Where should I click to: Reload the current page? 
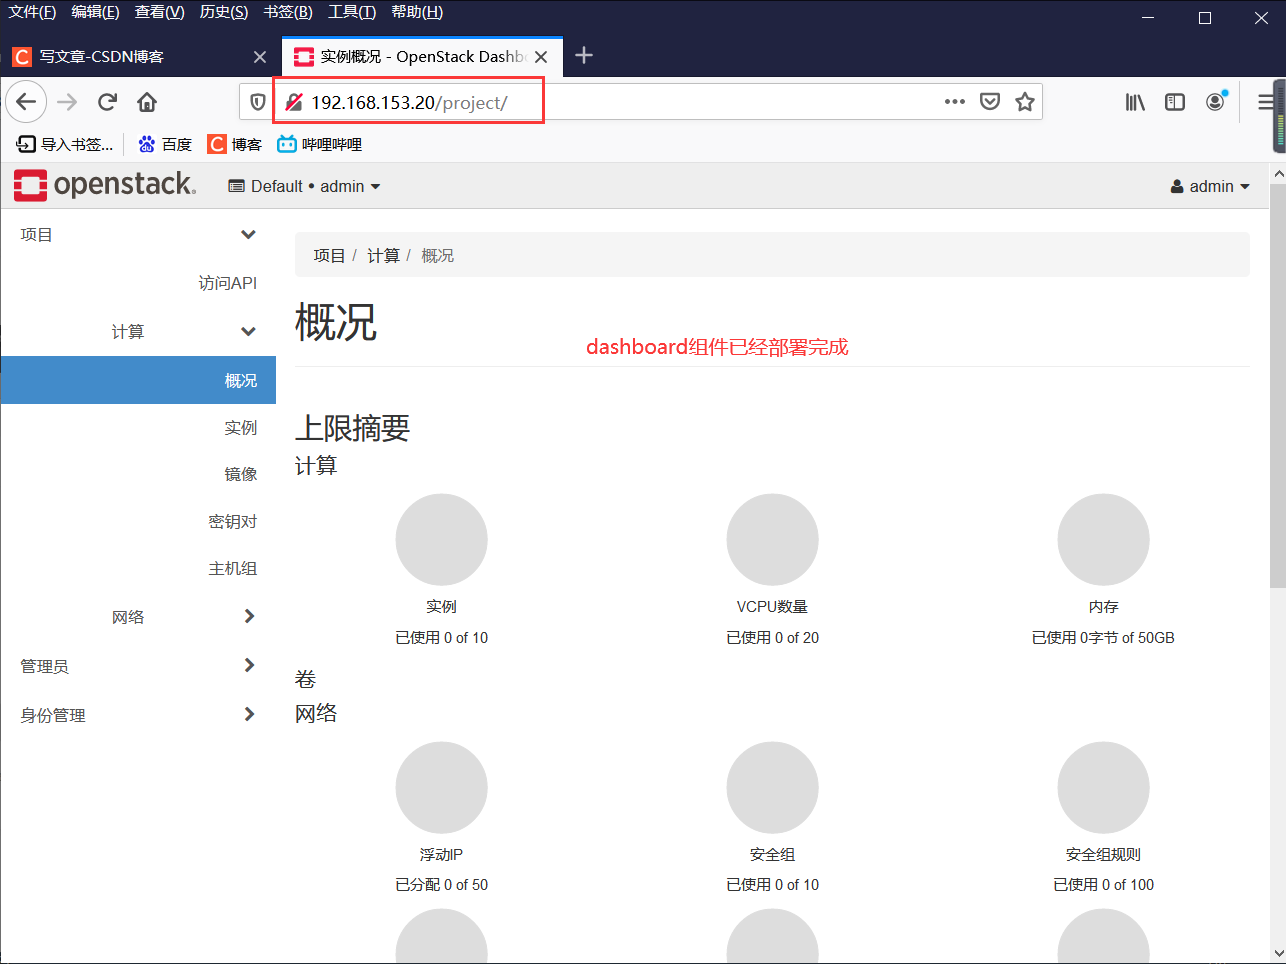tap(107, 101)
